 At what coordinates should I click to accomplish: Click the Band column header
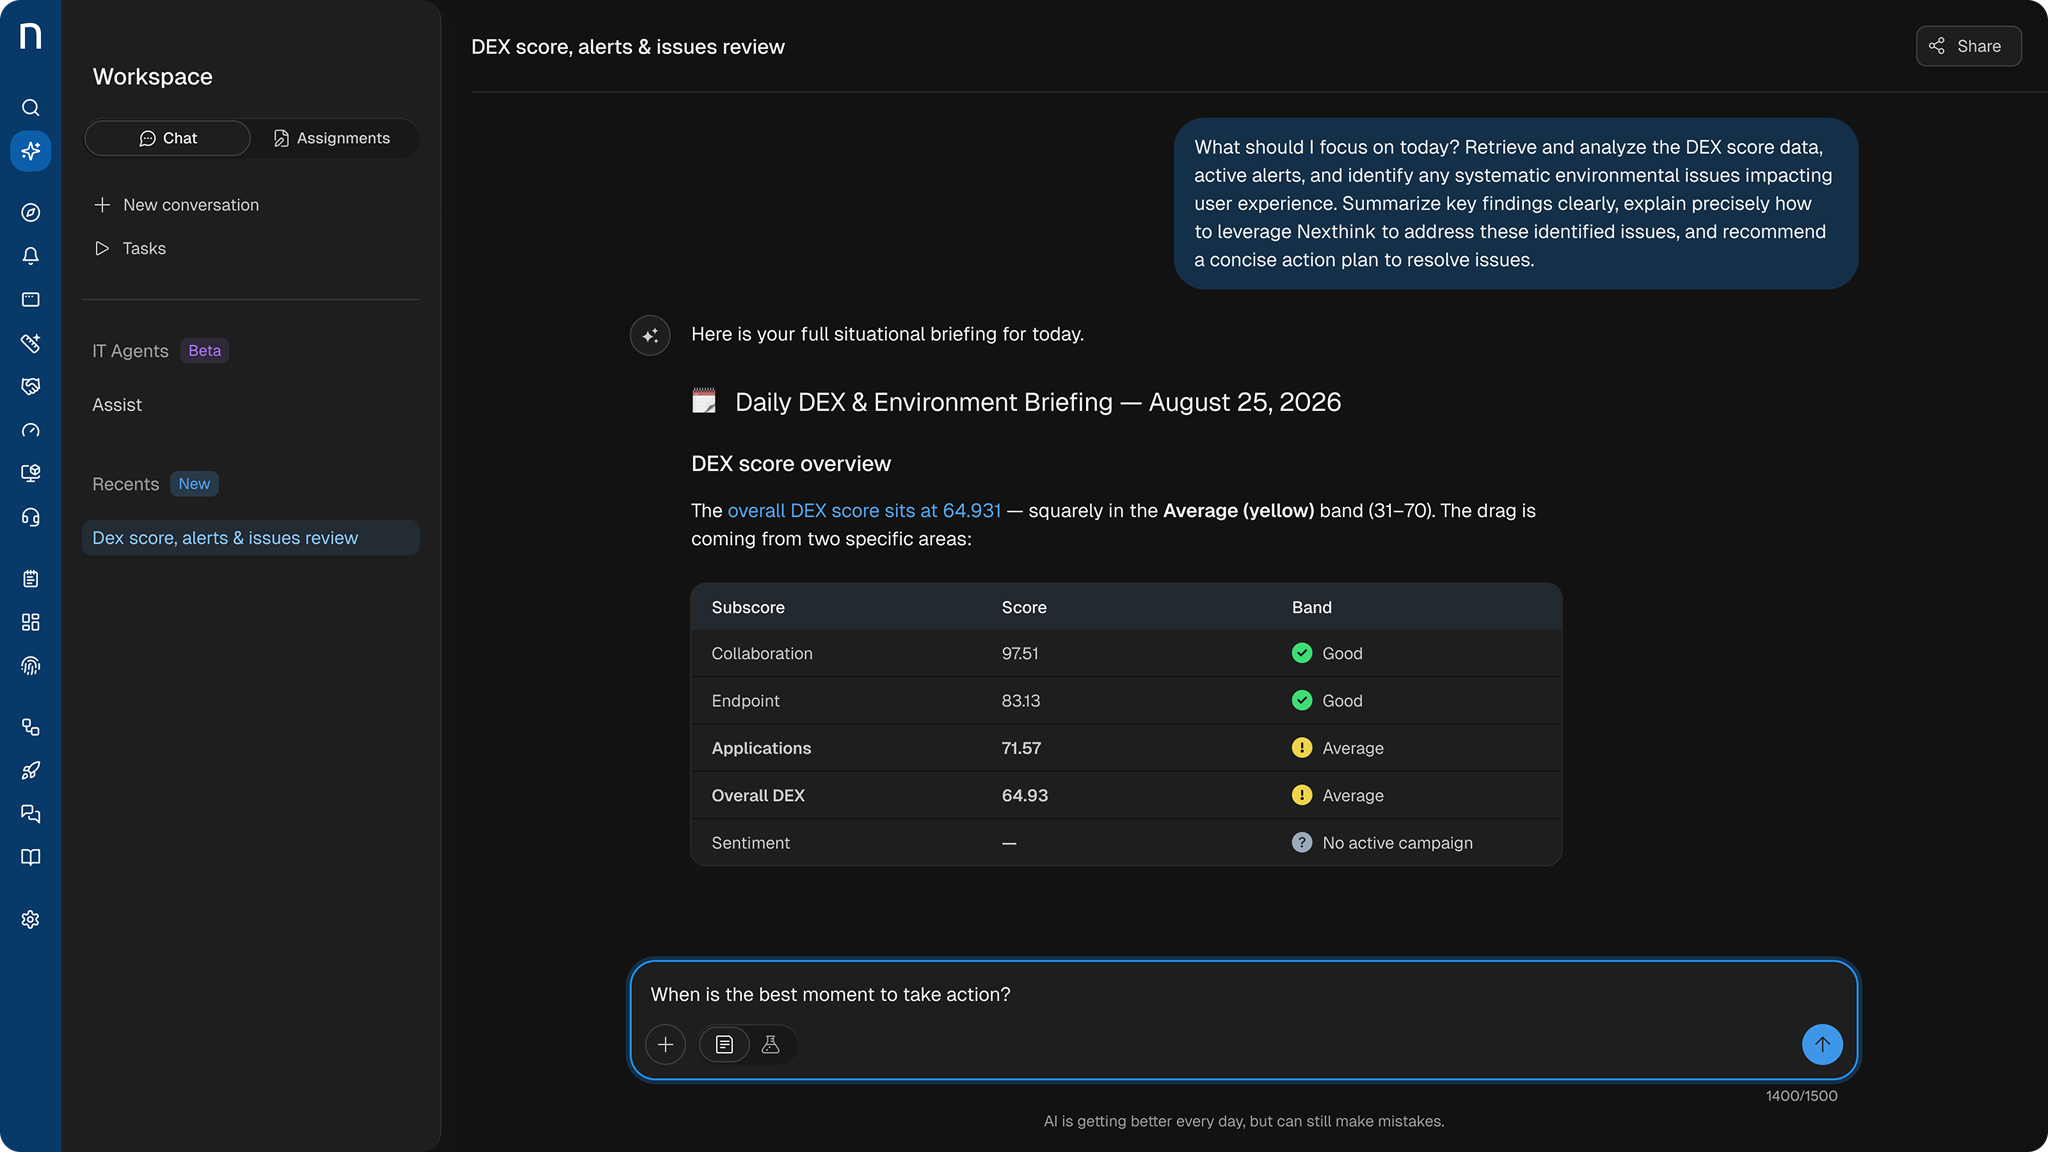1311,608
